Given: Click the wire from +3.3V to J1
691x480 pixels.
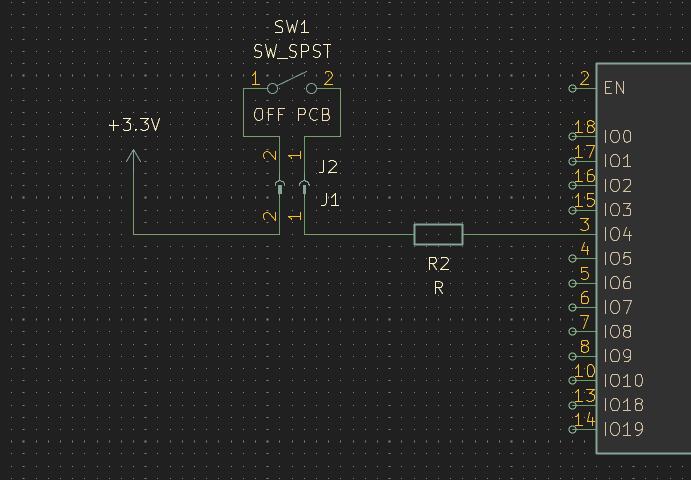Looking at the screenshot, I should click(206, 234).
